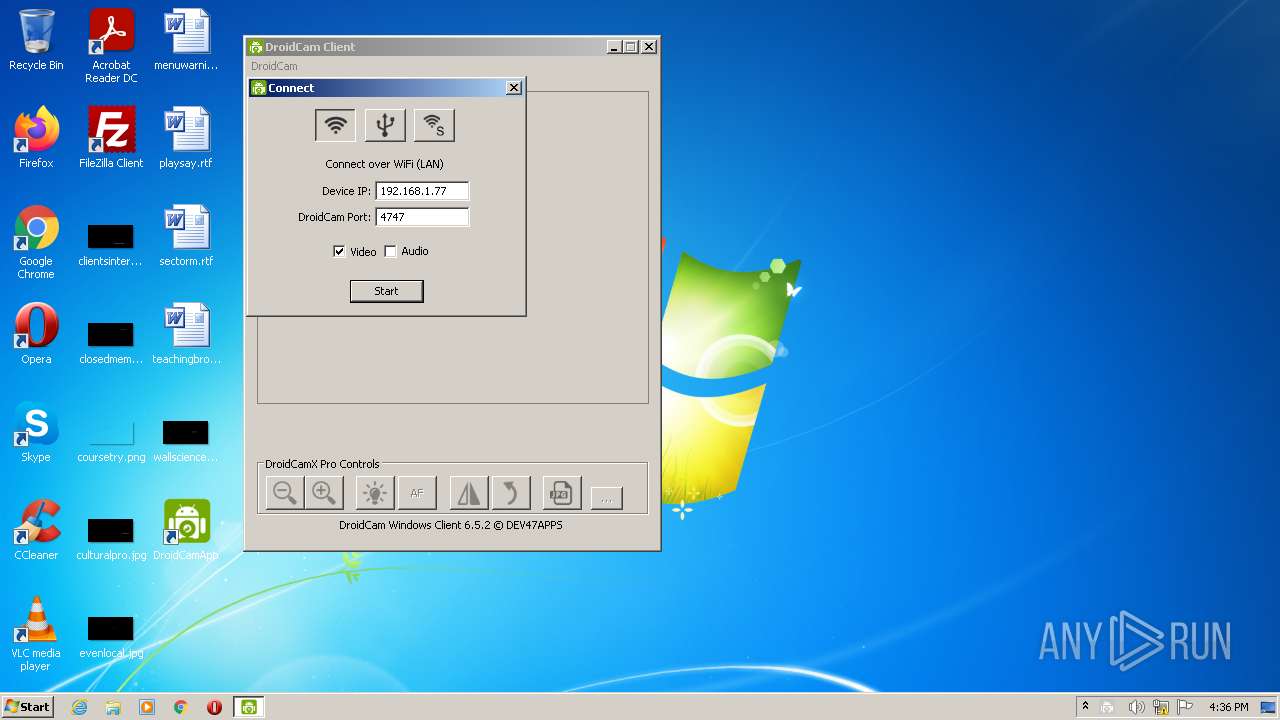Click the Show Desktop button
The height and width of the screenshot is (720, 1280).
pyautogui.click(x=1270, y=707)
